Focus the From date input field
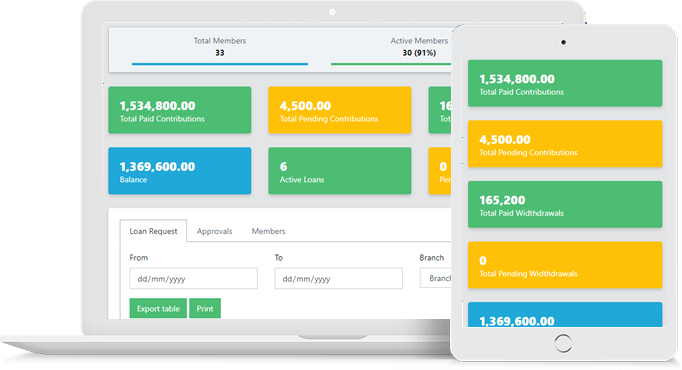The width and height of the screenshot is (682, 370). pyautogui.click(x=194, y=278)
